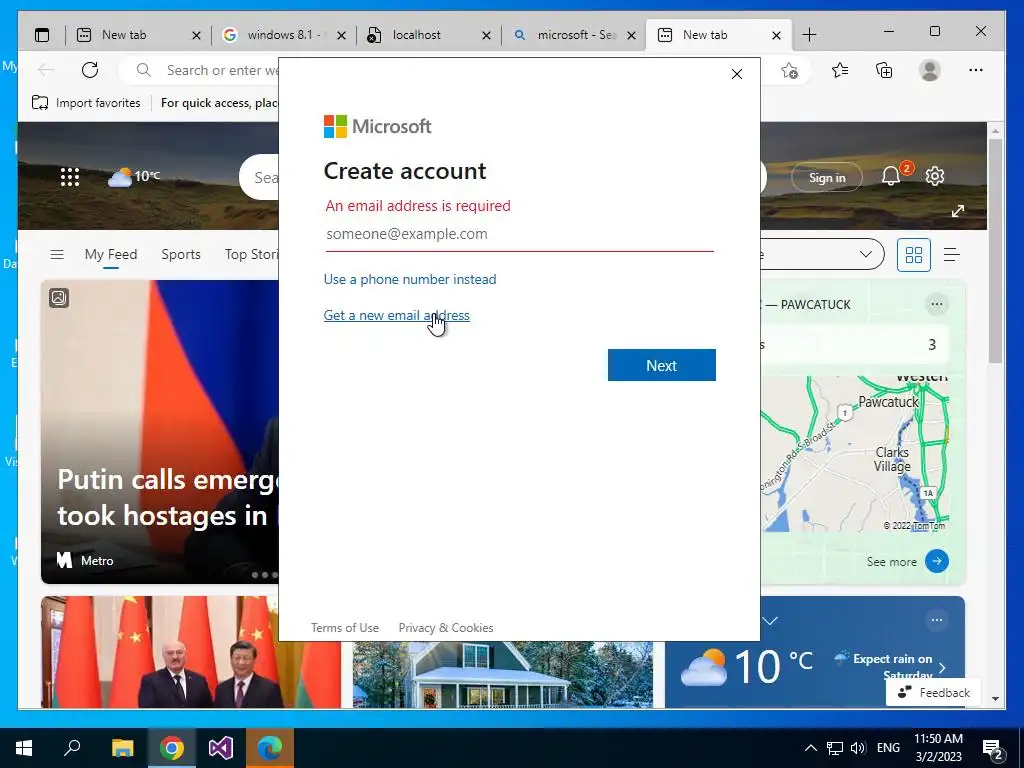The image size is (1024, 768).
Task: Show hidden system tray icons
Action: point(810,748)
